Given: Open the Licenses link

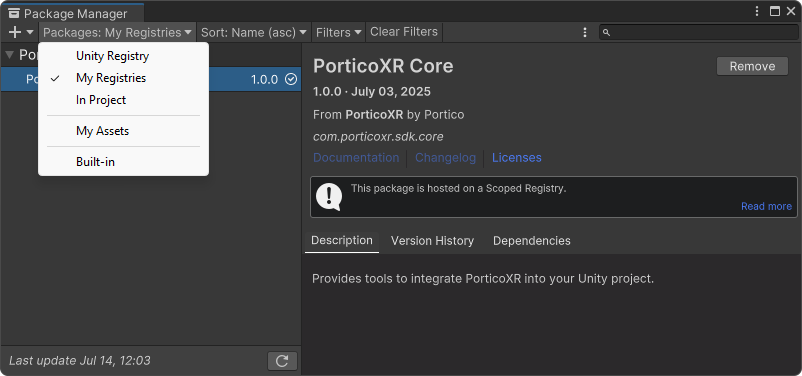Looking at the screenshot, I should [517, 158].
